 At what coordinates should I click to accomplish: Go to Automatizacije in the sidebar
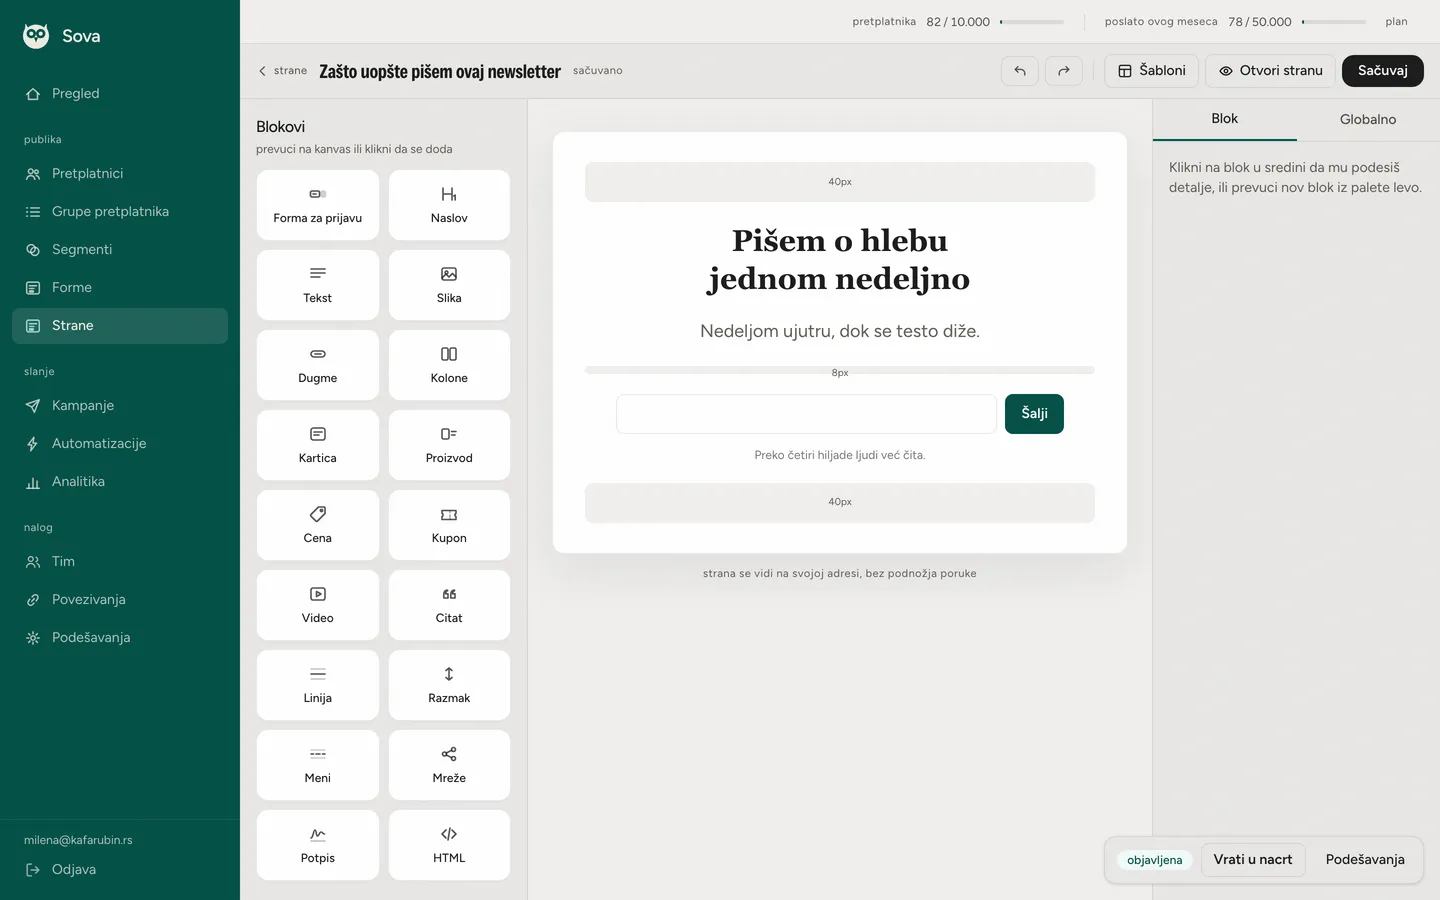120,444
